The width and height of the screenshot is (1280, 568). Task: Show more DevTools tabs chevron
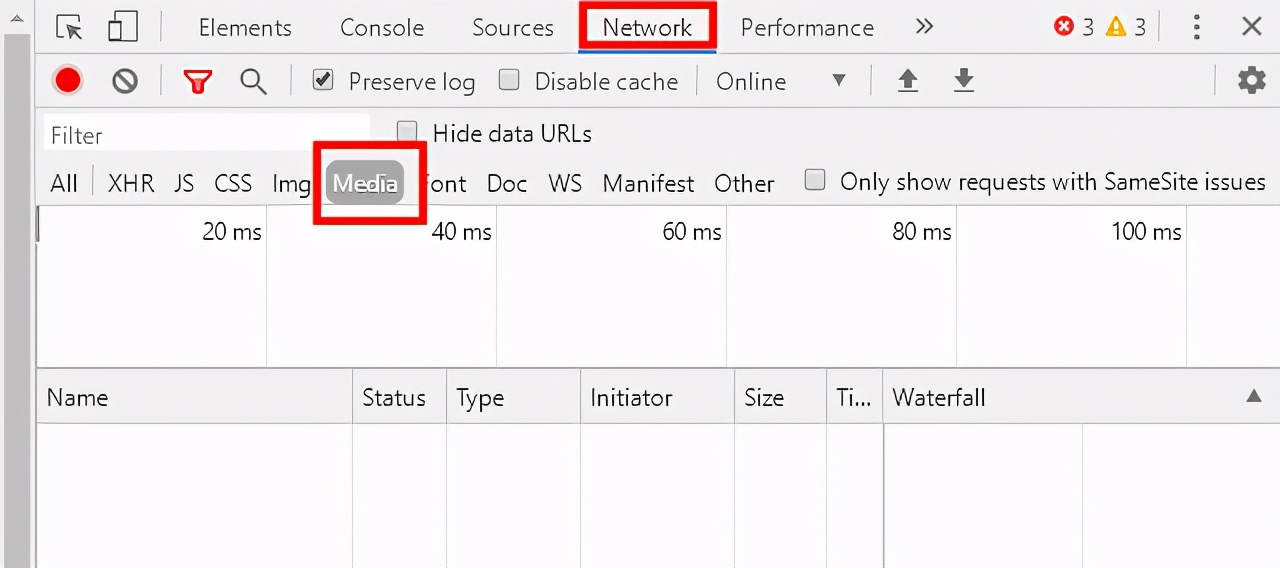pyautogui.click(x=924, y=27)
